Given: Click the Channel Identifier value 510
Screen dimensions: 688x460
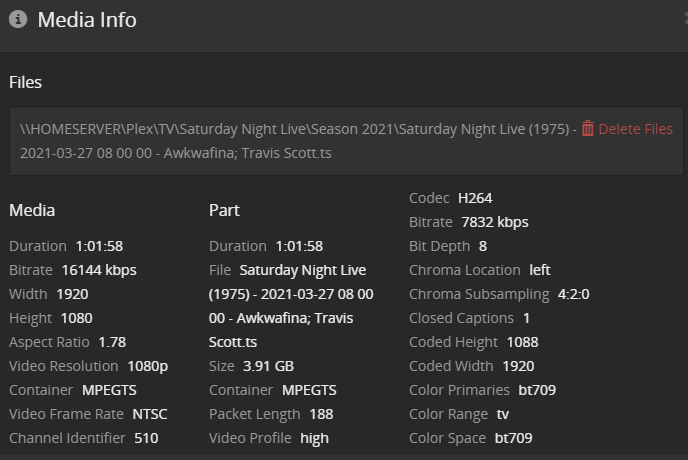Looking at the screenshot, I should [x=144, y=438].
